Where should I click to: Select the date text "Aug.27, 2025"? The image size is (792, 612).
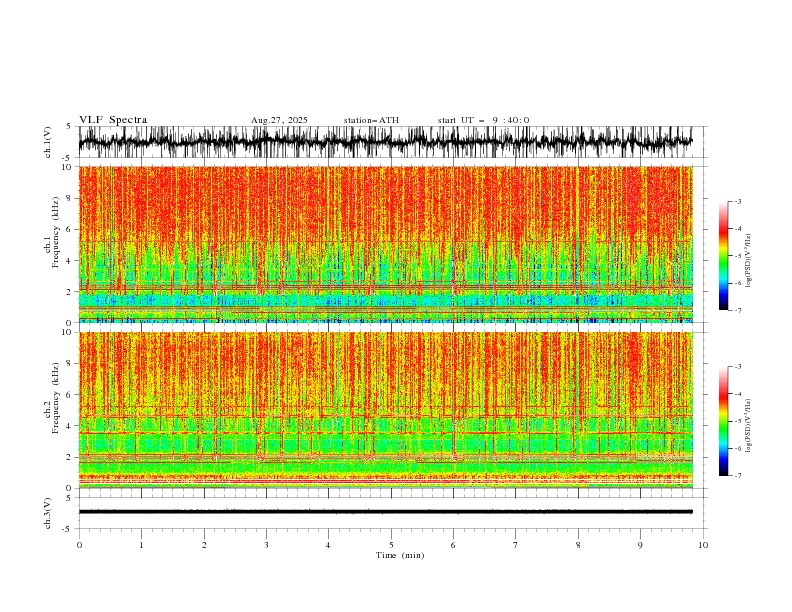tap(279, 120)
